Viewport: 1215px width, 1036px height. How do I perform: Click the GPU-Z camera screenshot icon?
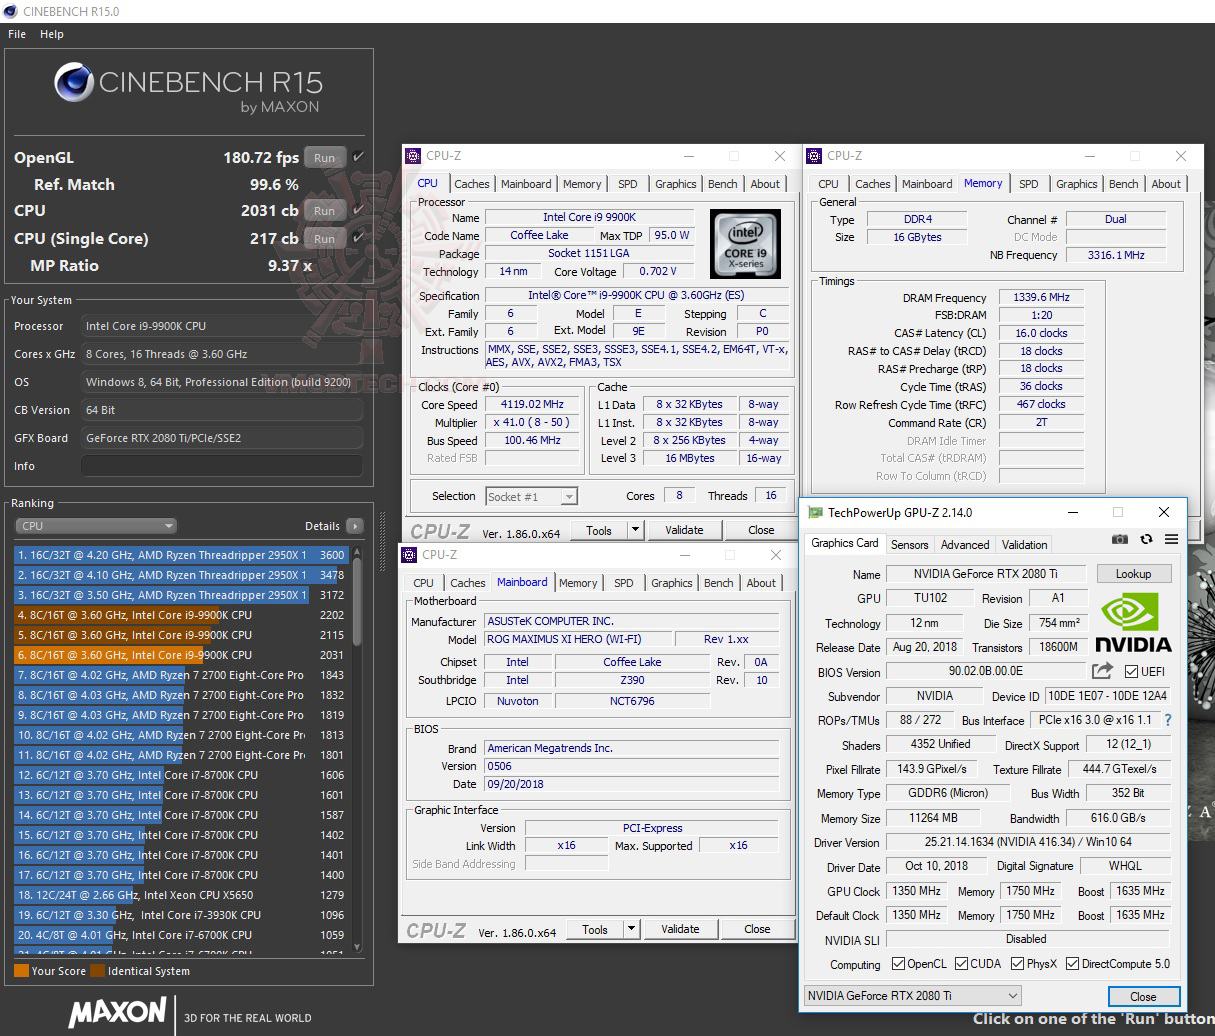1120,540
